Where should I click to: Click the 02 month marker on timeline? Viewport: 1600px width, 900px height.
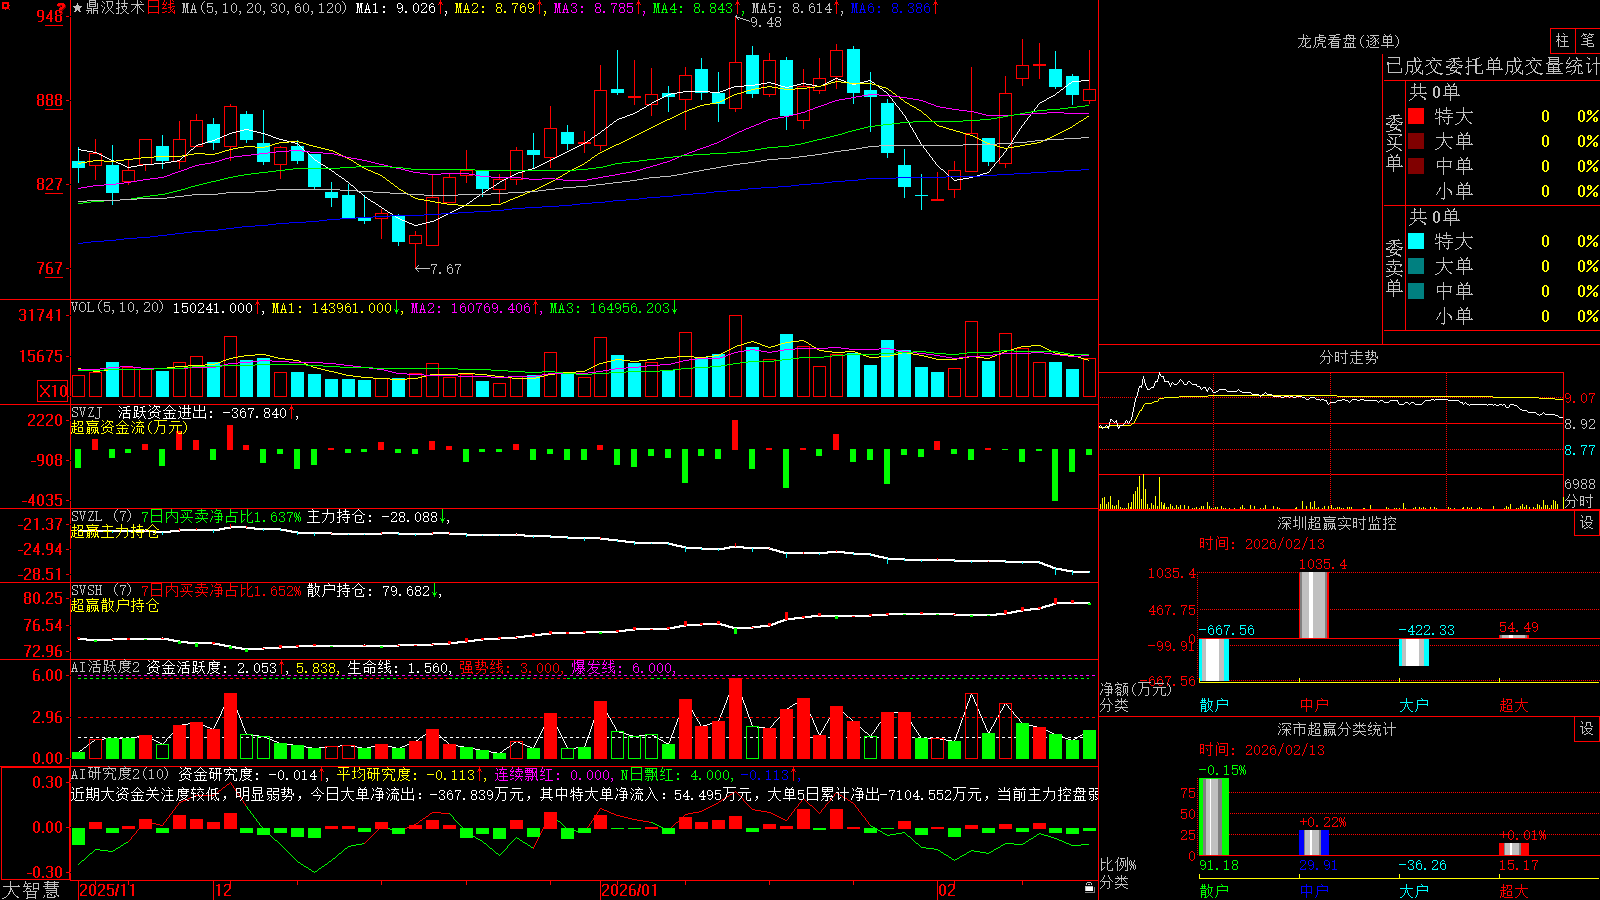[x=947, y=890]
